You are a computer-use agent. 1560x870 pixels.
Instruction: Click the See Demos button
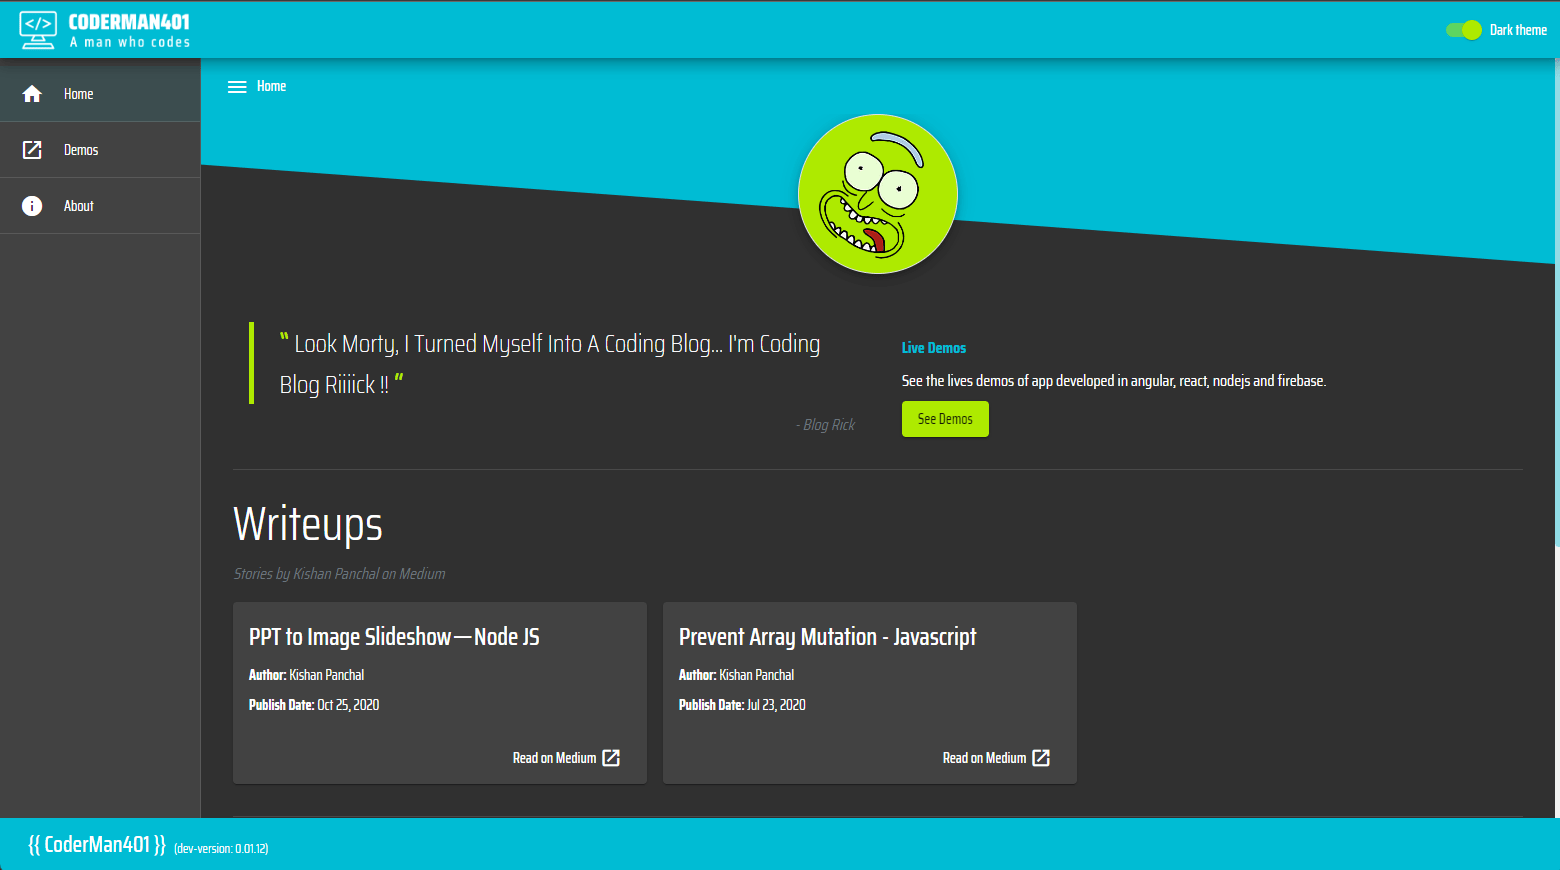(x=945, y=419)
